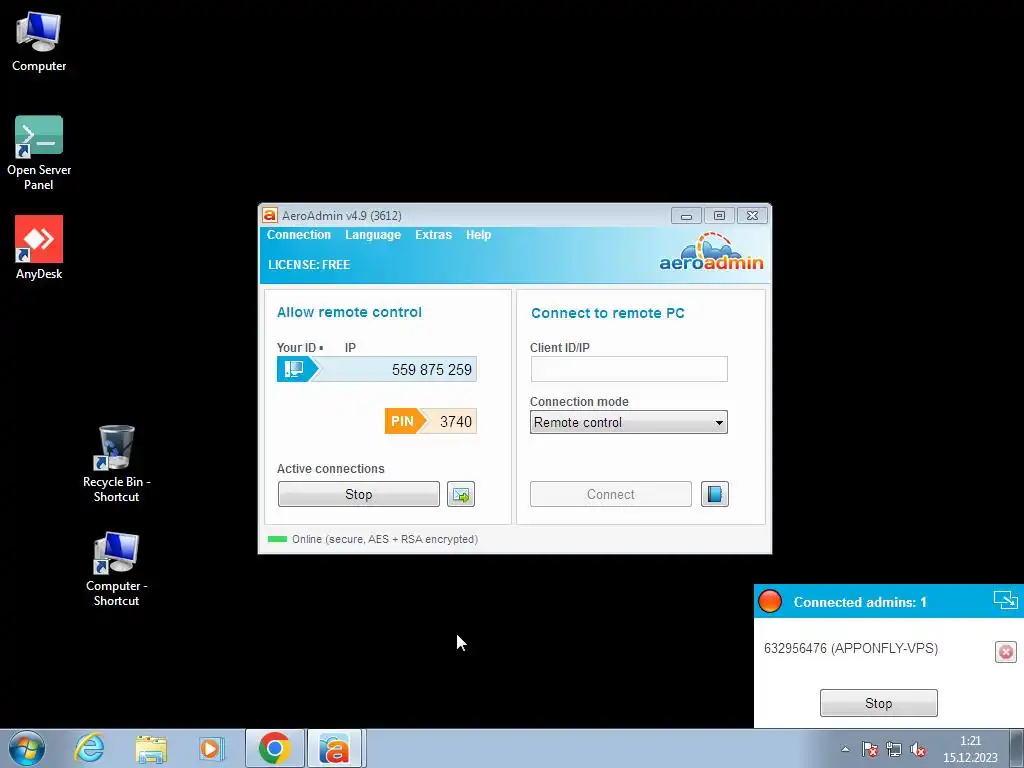The width and height of the screenshot is (1024, 768).
Task: Launch Internet Explorer from taskbar
Action: [89, 748]
